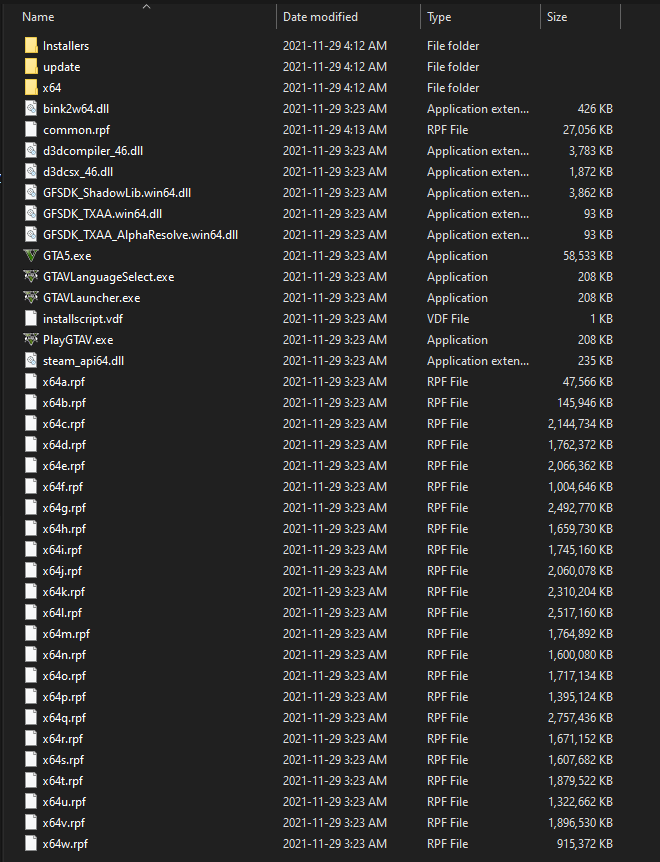Select the x64s.rpf file name
Image resolution: width=660 pixels, height=862 pixels.
[x=63, y=760]
